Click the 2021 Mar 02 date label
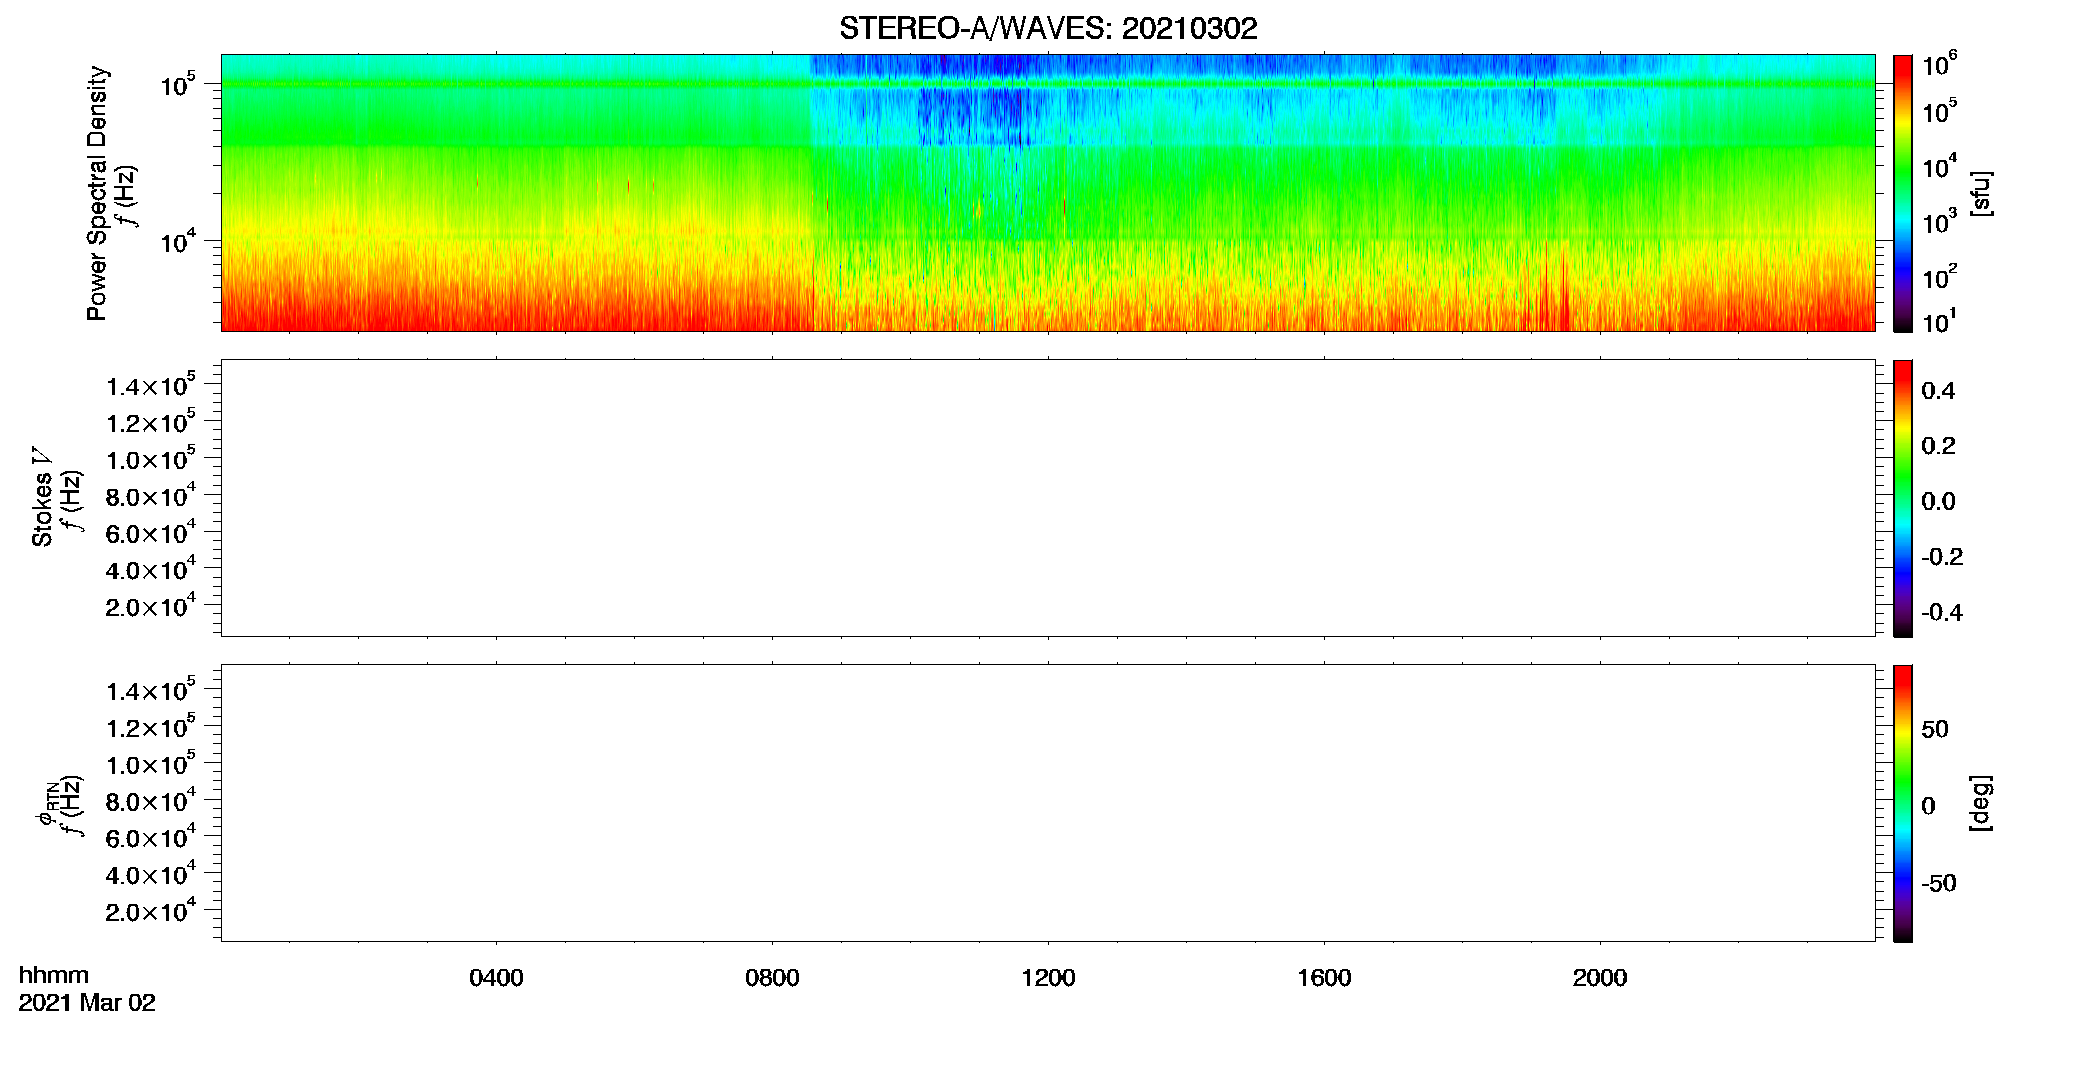 [x=87, y=1003]
